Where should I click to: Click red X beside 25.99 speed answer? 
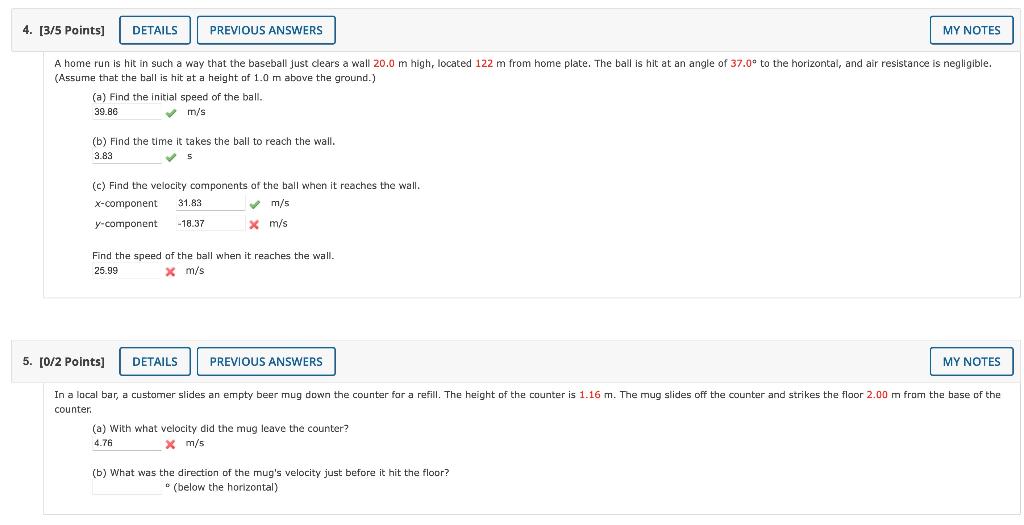point(170,272)
